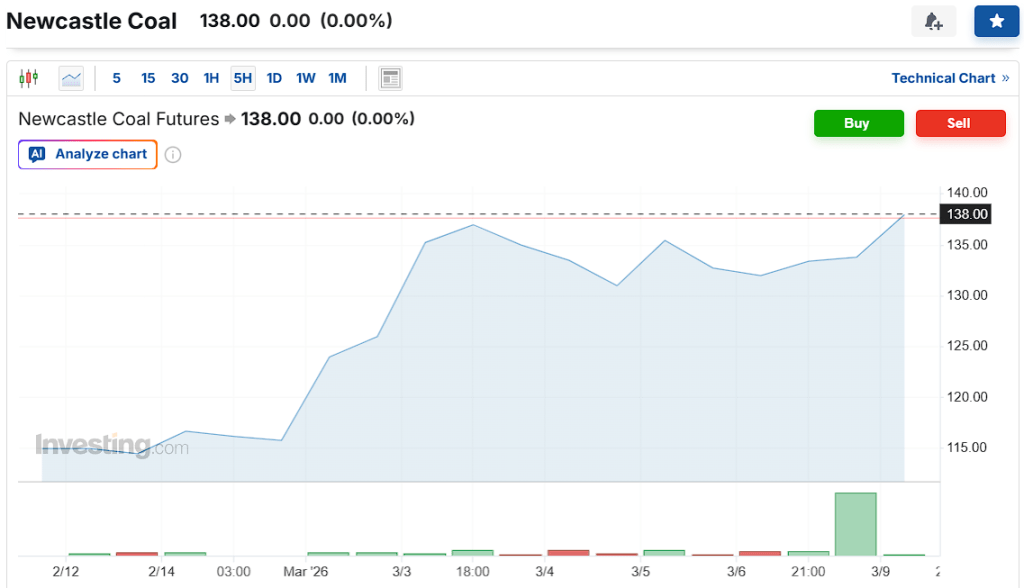Expand Technical Chart via double chevron
1024x588 pixels.
coord(1005,78)
